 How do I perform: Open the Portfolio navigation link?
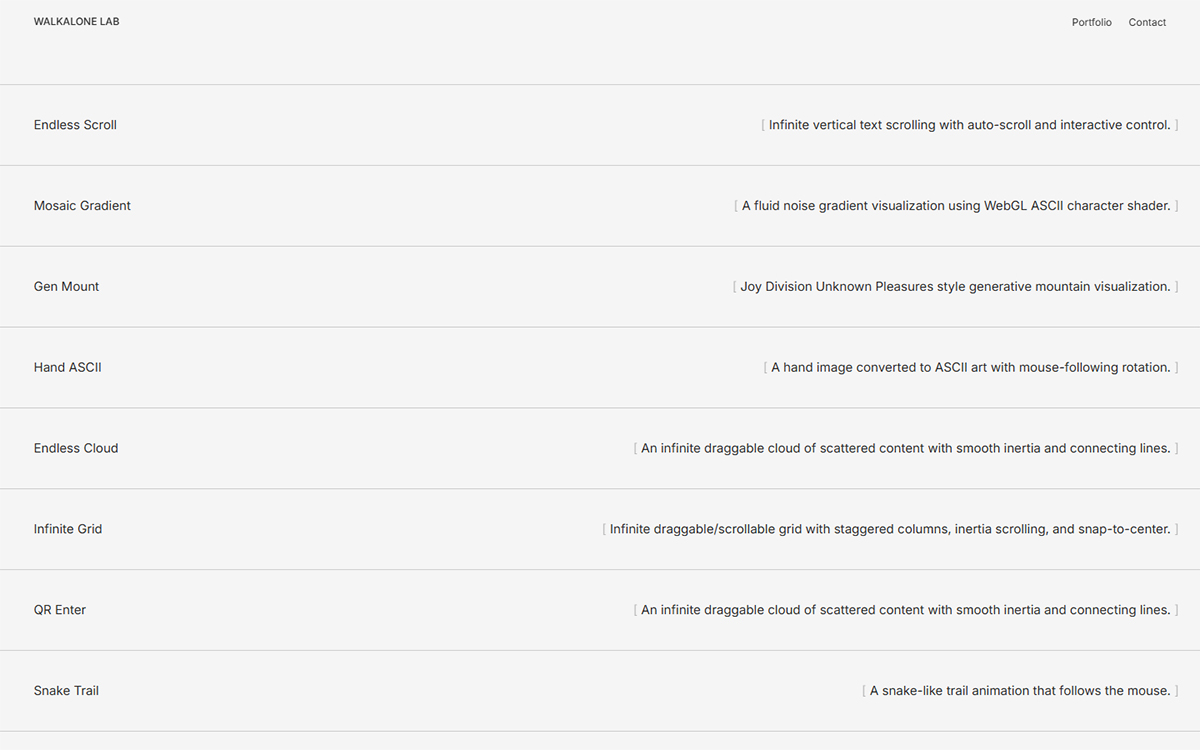pyautogui.click(x=1091, y=22)
